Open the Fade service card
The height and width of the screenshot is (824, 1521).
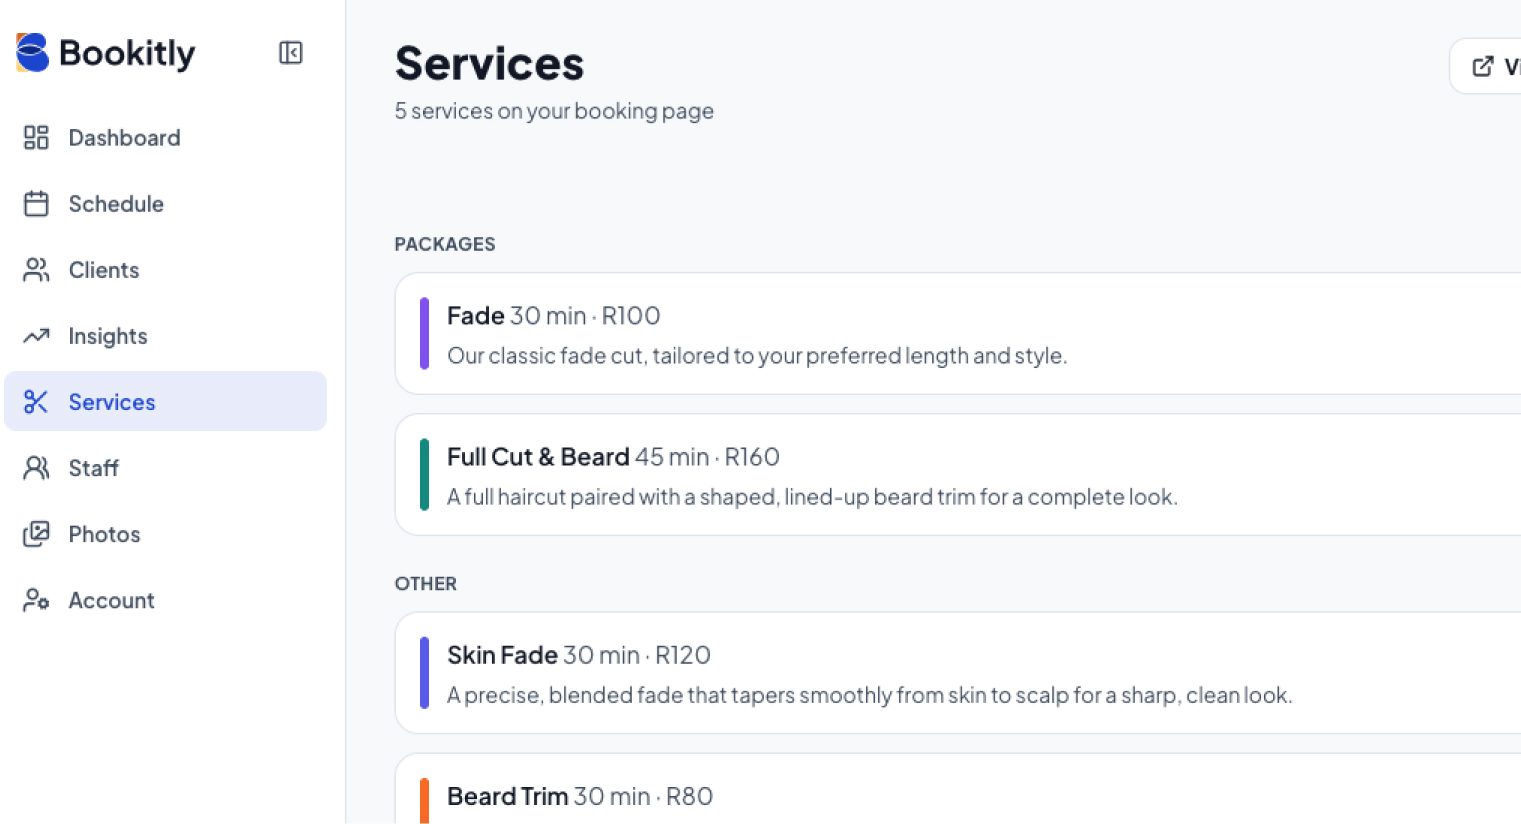958,334
